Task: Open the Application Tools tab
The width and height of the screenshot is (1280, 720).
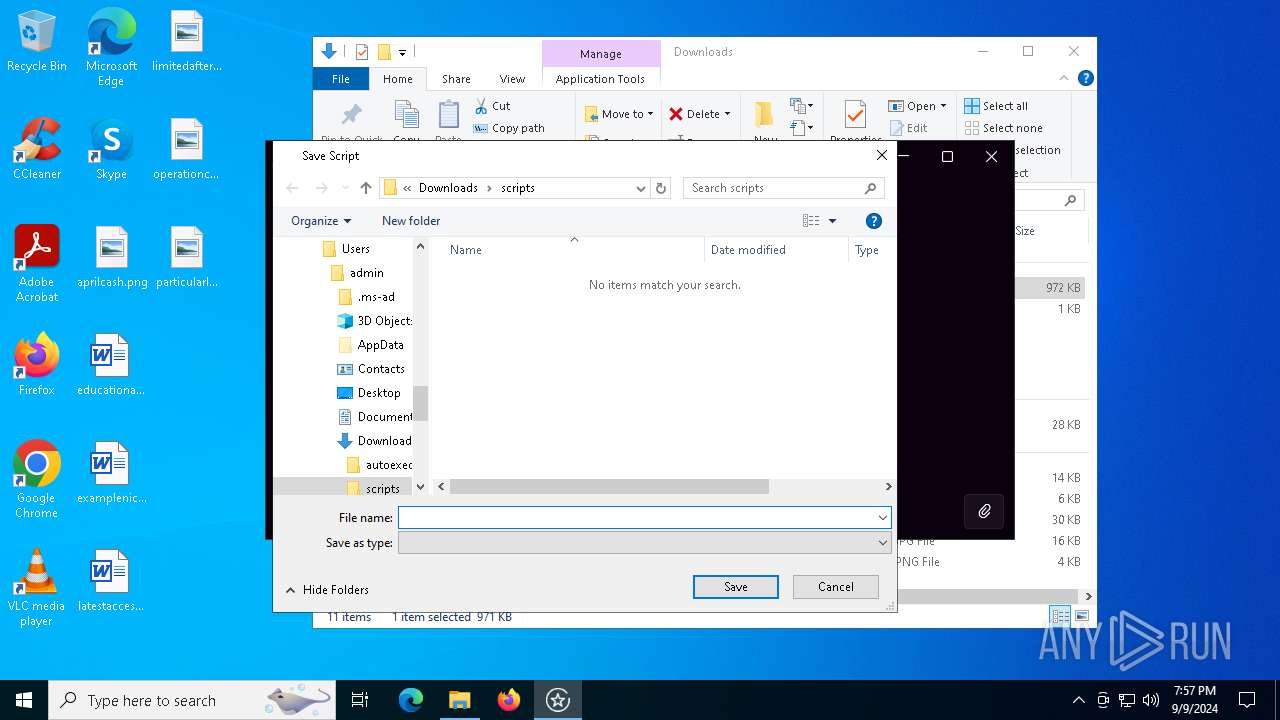Action: tap(600, 79)
